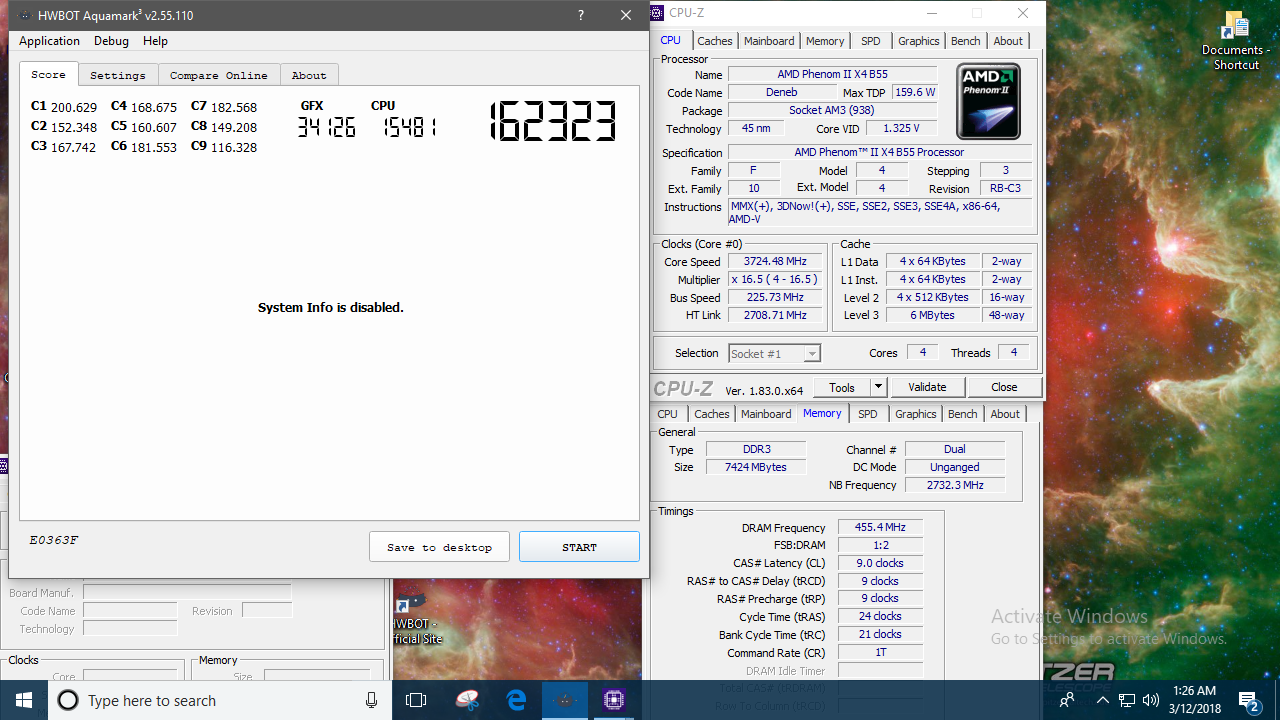The image size is (1280, 720).
Task: Click the Tools button in CPU-Z
Action: coord(842,387)
